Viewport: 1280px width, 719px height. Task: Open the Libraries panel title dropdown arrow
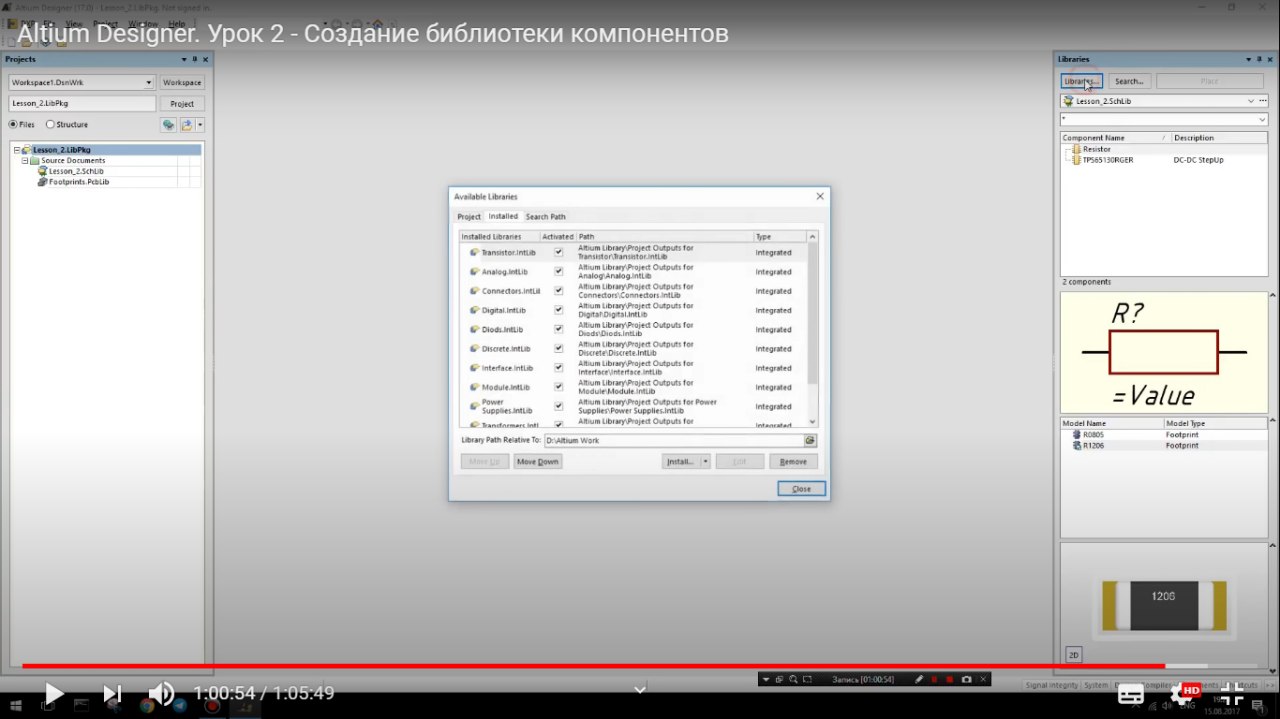click(x=1247, y=59)
